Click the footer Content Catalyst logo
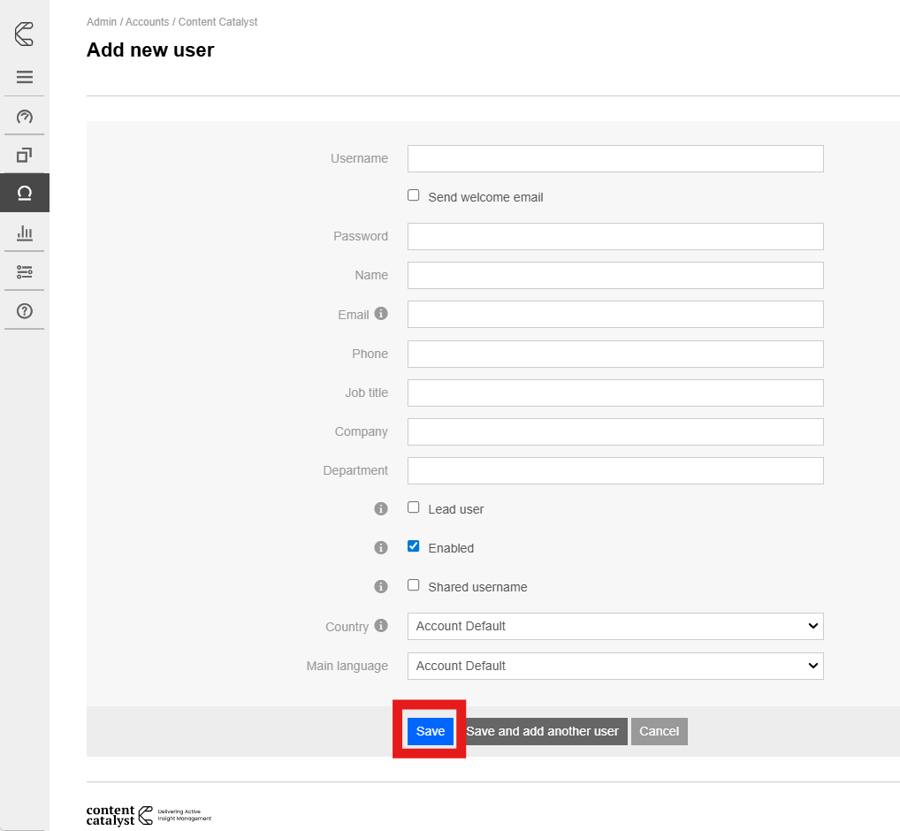This screenshot has height=831, width=900. click(x=149, y=815)
